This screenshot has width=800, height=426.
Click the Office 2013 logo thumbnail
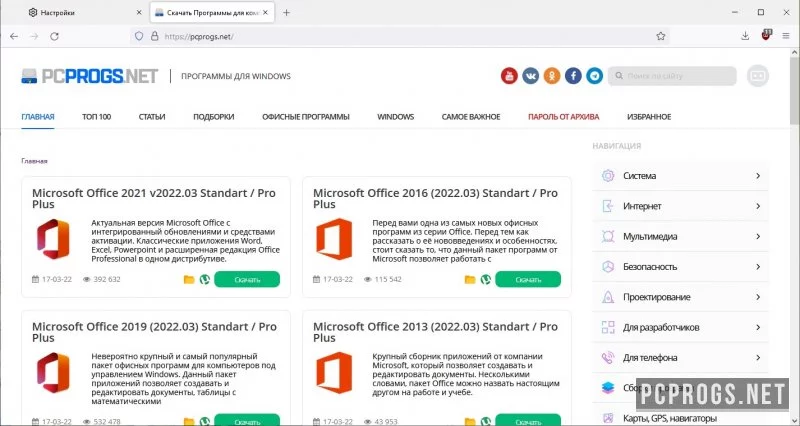[334, 373]
